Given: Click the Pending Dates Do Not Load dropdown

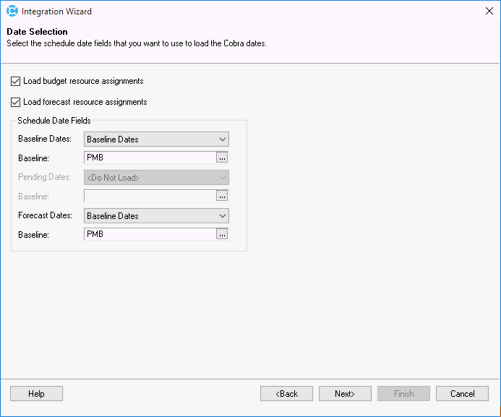Looking at the screenshot, I should 156,178.
